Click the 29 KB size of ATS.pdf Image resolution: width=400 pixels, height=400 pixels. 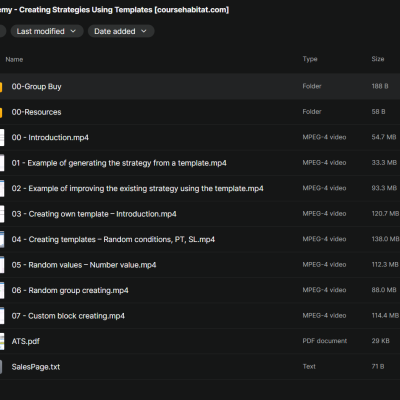(381, 341)
